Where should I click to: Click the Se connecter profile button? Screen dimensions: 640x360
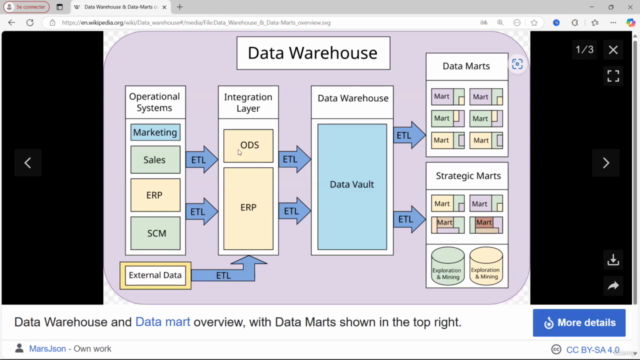click(x=27, y=7)
